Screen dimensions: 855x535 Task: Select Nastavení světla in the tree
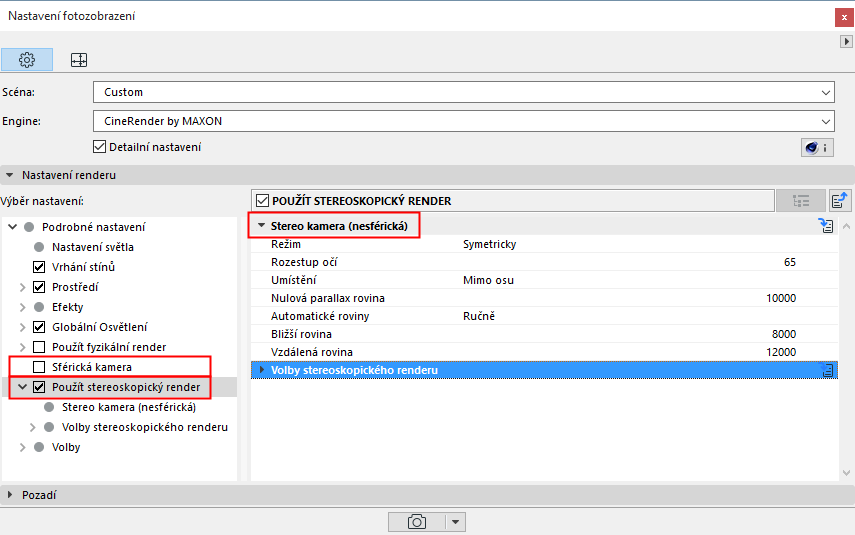pyautogui.click(x=93, y=247)
